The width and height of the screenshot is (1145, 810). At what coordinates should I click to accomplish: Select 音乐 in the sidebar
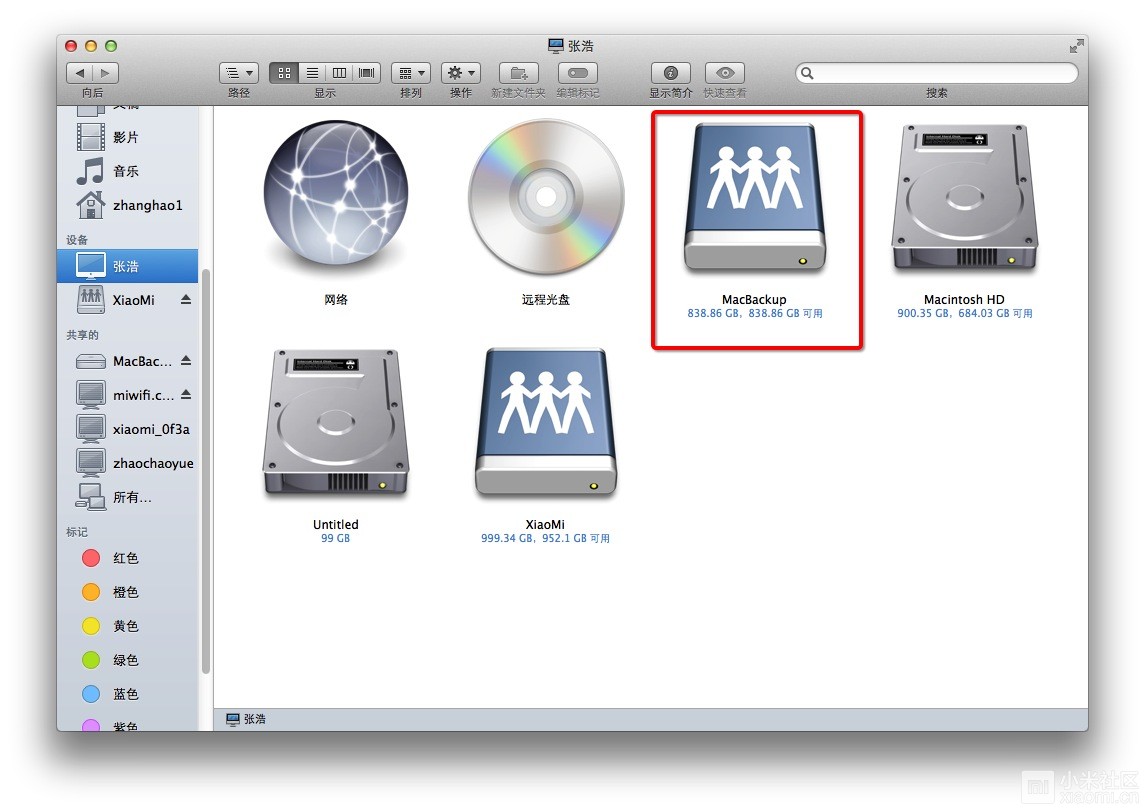tap(126, 171)
